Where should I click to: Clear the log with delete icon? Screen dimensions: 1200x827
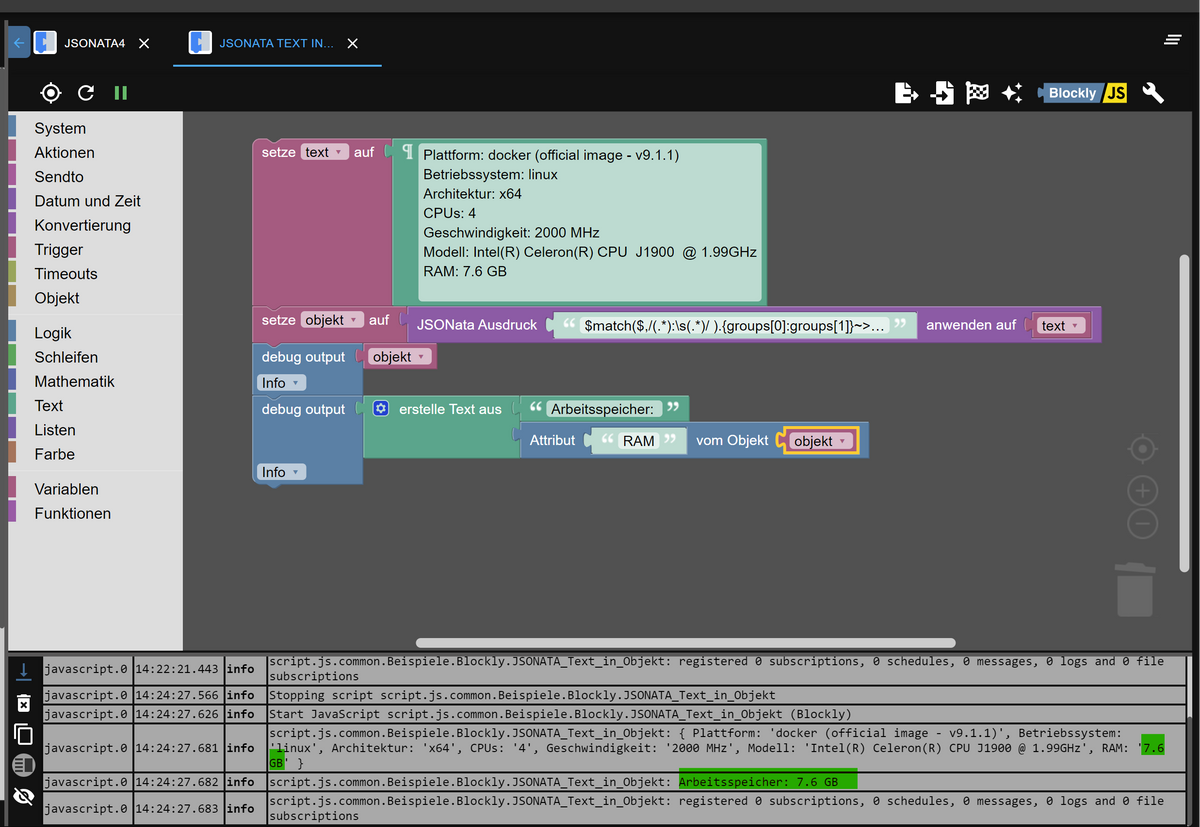[x=24, y=703]
